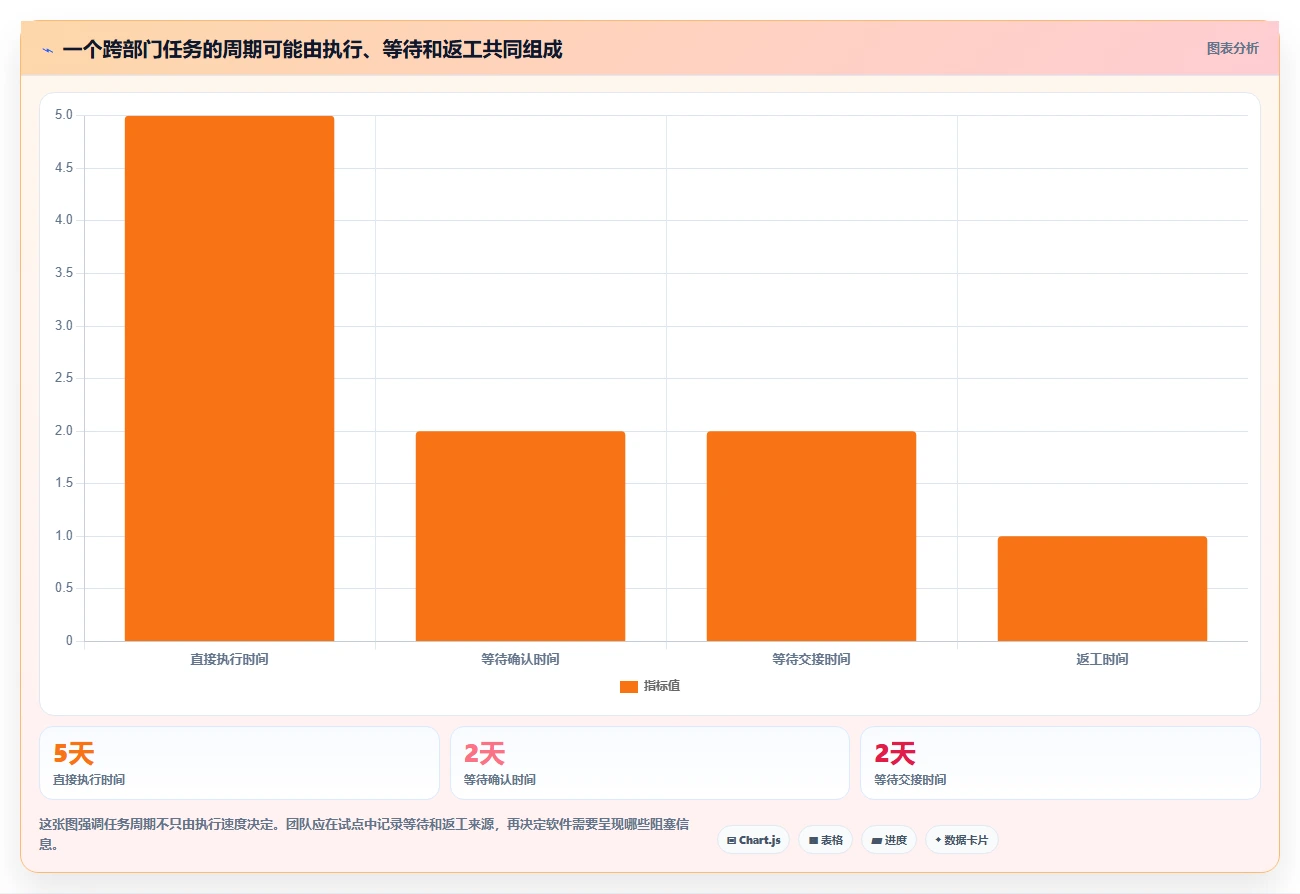Click the 等待交接时间 bar in chart
Image resolution: width=1300 pixels, height=894 pixels.
tap(811, 536)
